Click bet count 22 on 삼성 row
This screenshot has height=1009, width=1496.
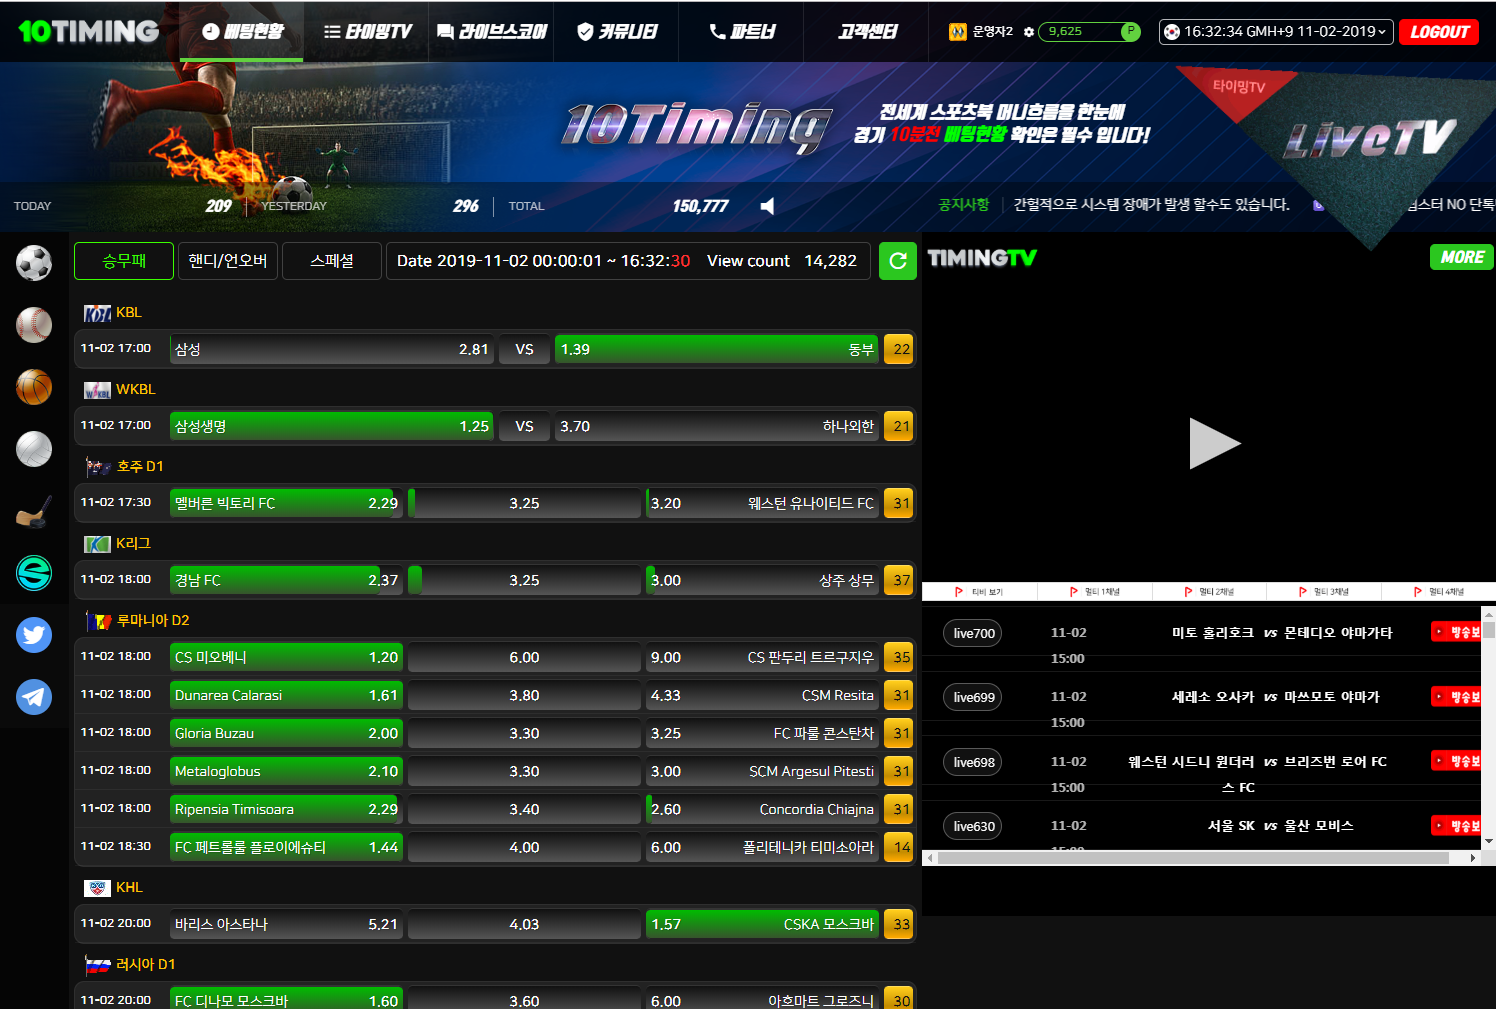click(x=898, y=349)
